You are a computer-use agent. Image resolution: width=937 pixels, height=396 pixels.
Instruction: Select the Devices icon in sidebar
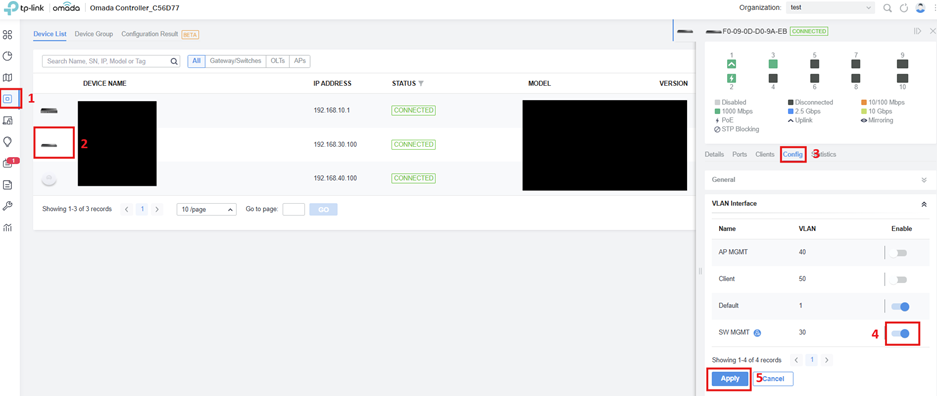8,99
